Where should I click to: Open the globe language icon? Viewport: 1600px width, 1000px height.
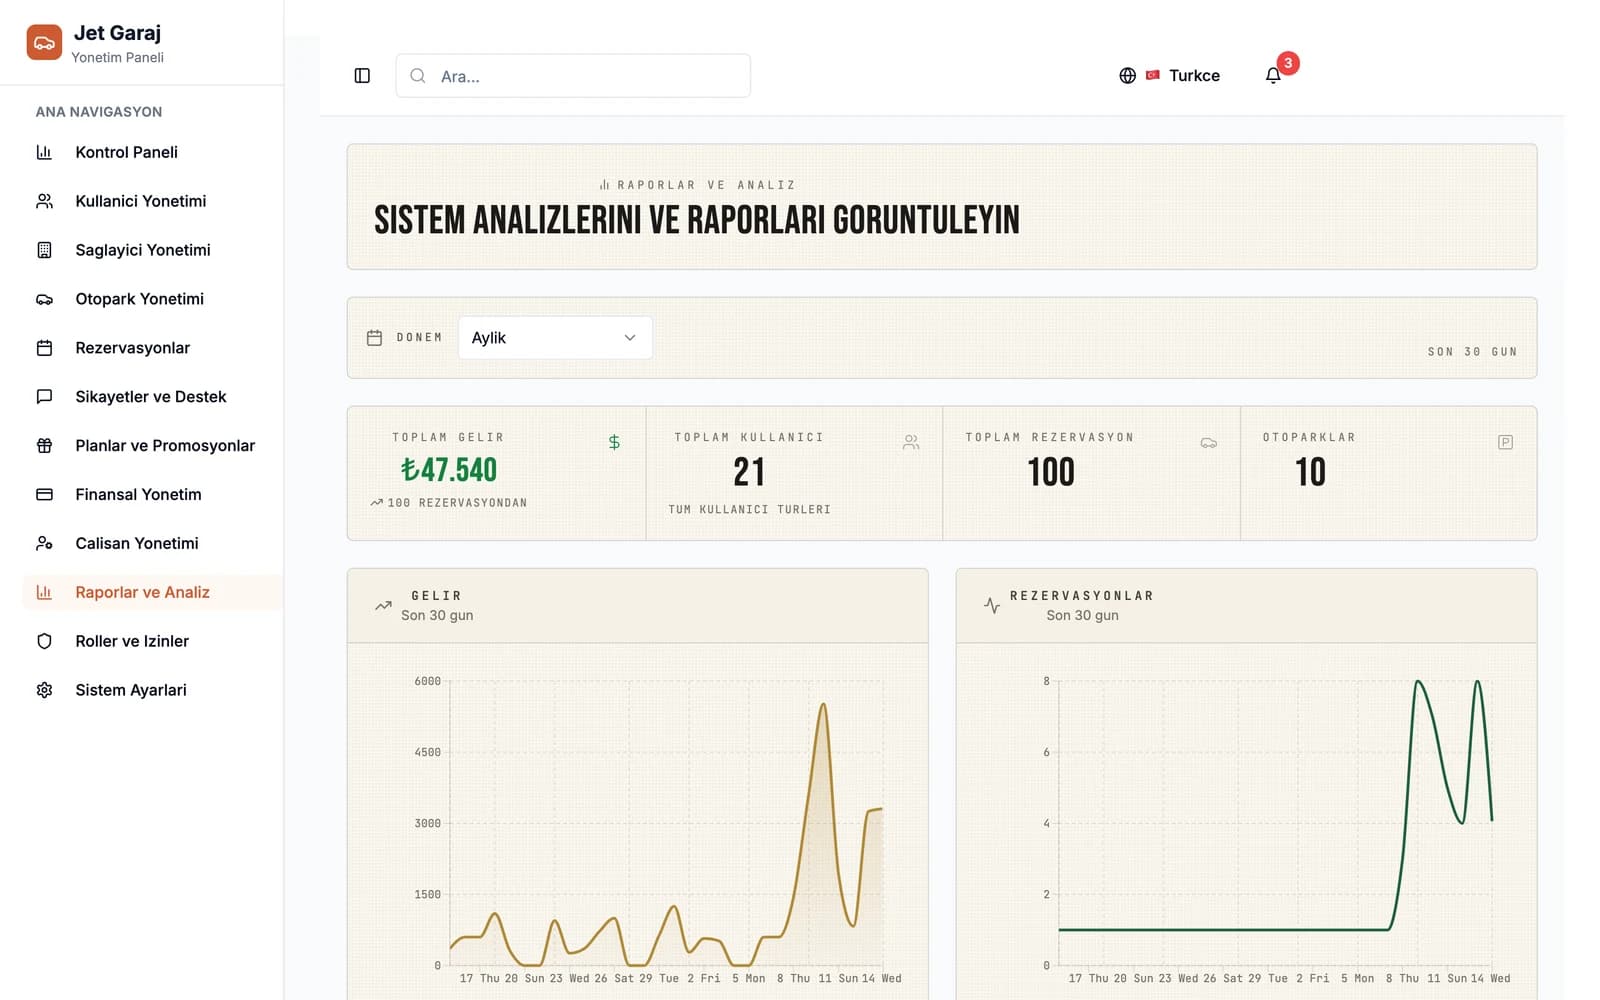click(x=1127, y=76)
